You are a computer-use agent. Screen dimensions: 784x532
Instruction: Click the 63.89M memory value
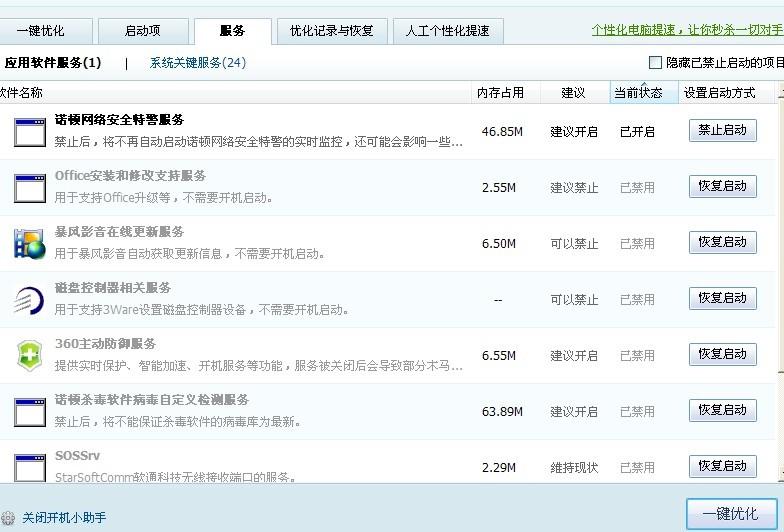click(502, 412)
